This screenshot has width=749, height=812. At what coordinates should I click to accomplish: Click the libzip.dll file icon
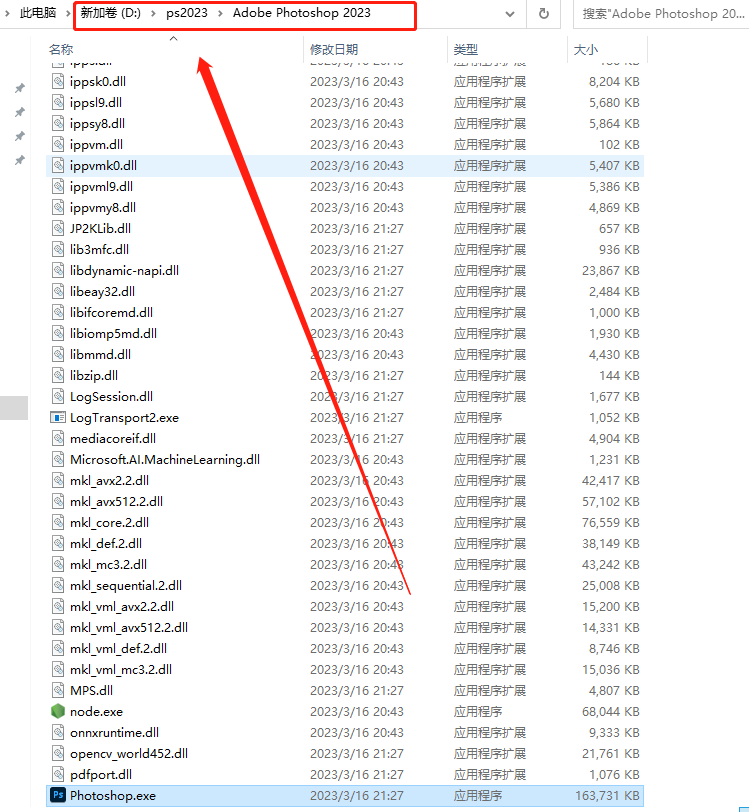[x=57, y=375]
